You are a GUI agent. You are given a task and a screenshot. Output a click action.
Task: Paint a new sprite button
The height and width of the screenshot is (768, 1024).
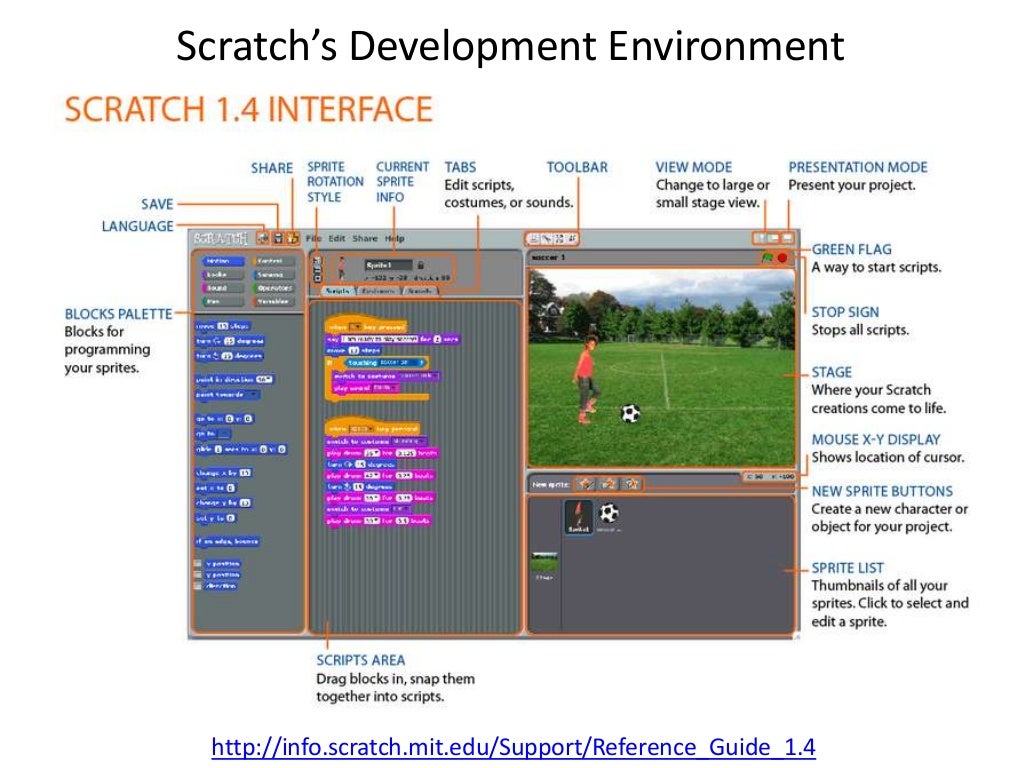(586, 484)
